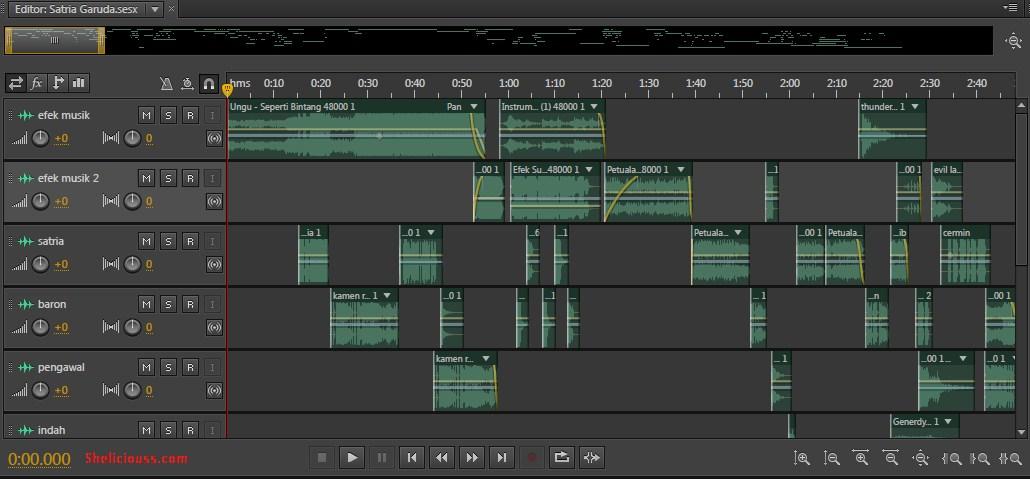
Task: Toggle the metronome icon
Action: 166,83
